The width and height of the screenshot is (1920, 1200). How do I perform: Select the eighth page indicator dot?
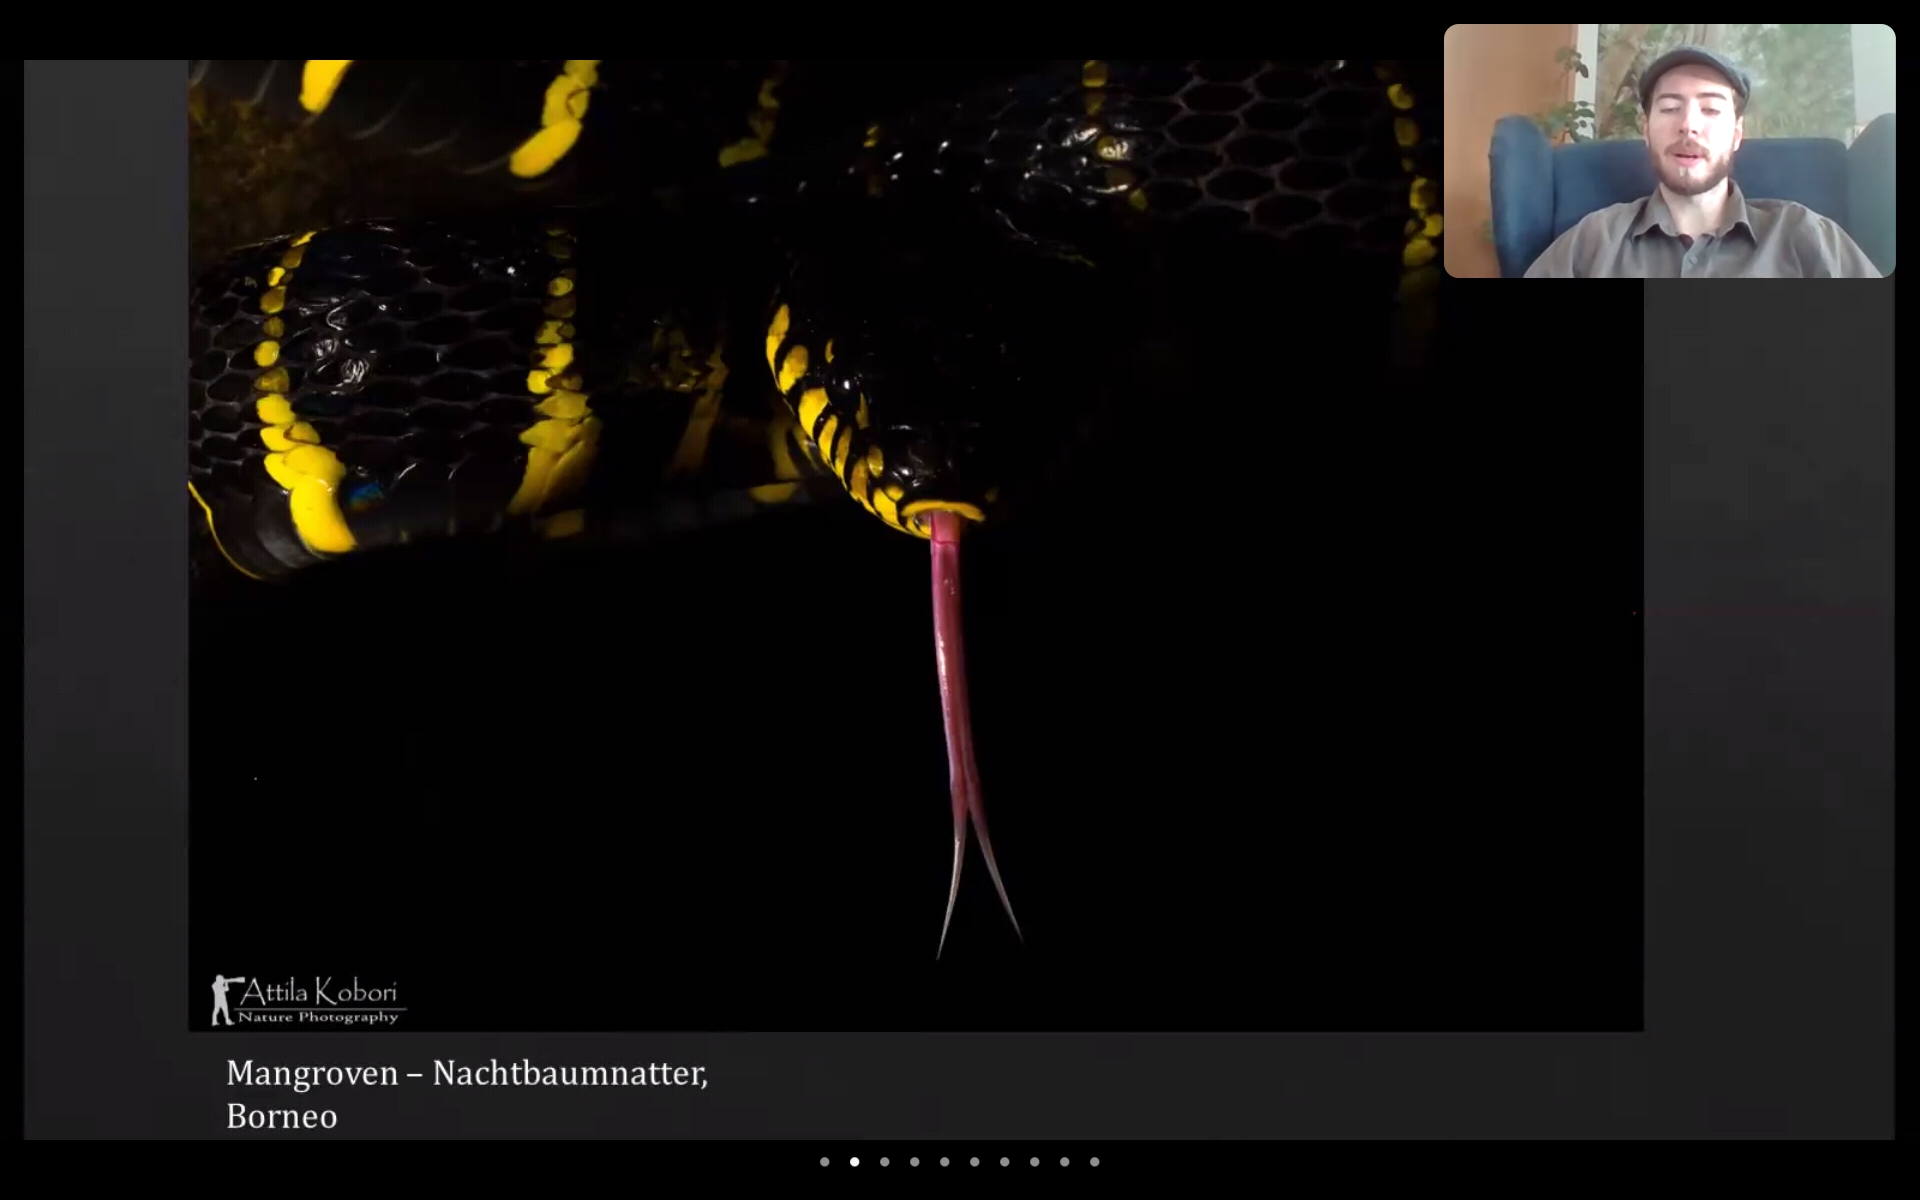pos(1034,1162)
